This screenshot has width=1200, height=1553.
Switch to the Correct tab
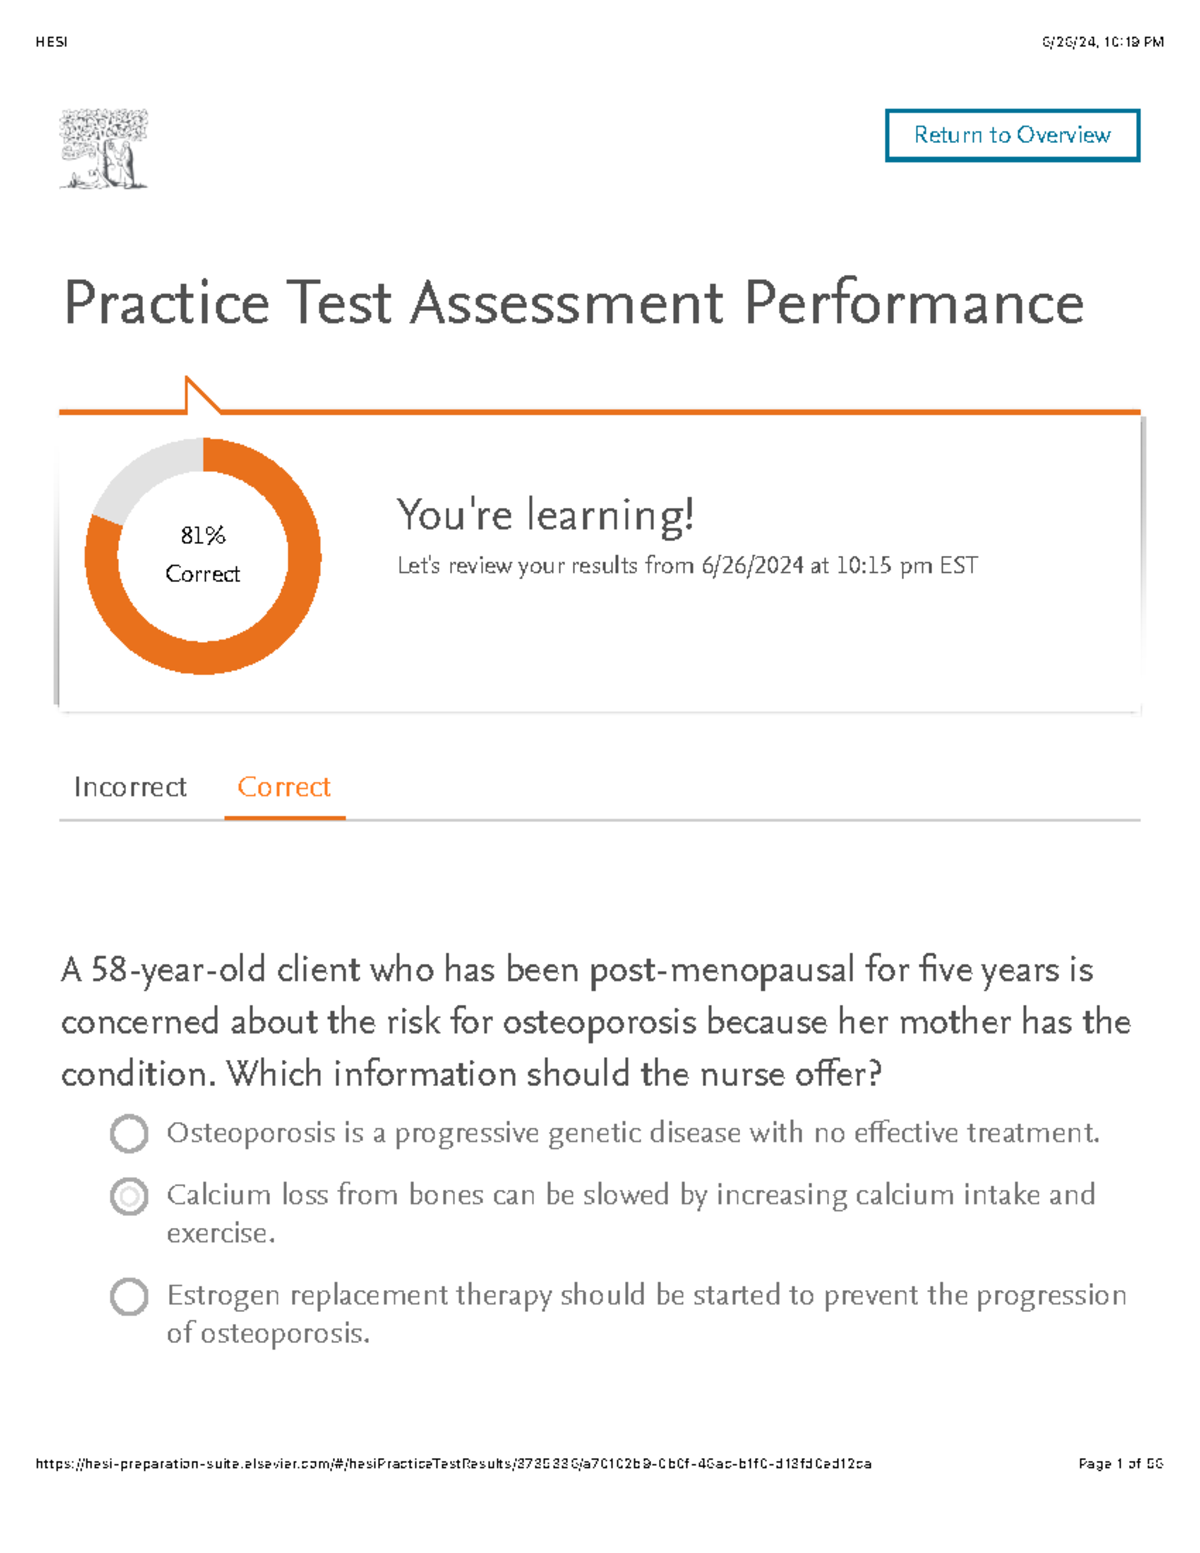coord(284,788)
